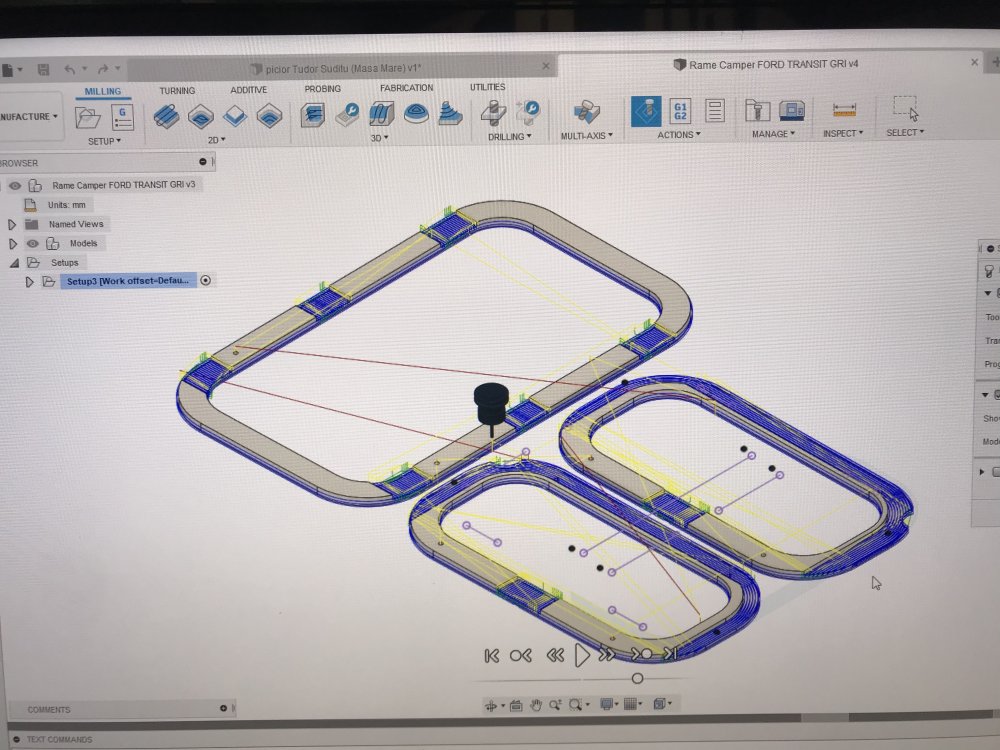Image resolution: width=1000 pixels, height=750 pixels.
Task: Switch to picior Tudor Suditu document tab
Action: (338, 67)
